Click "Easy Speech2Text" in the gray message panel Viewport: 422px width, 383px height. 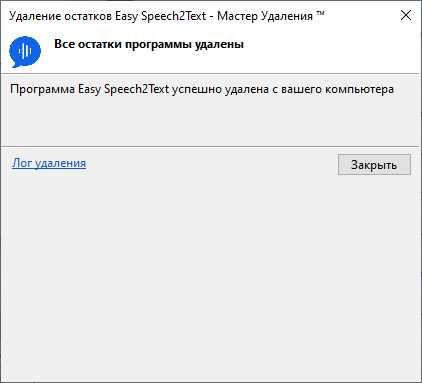(x=124, y=89)
